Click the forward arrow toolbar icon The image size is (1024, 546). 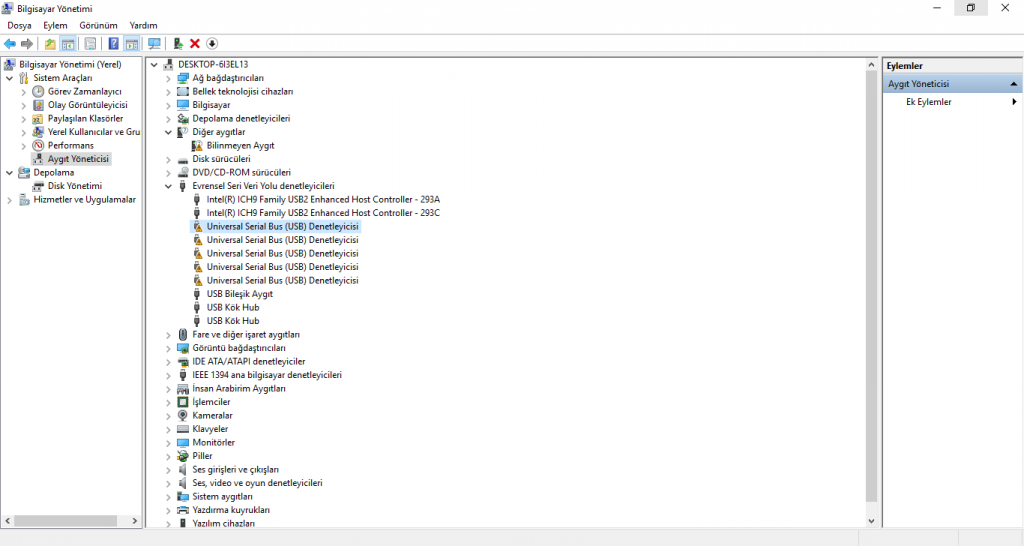pos(27,44)
